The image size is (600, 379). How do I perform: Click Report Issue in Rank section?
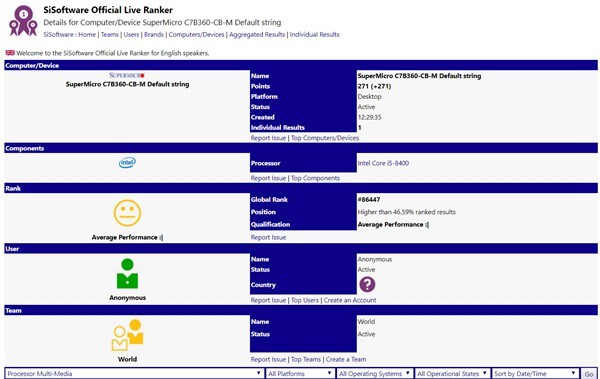click(268, 237)
